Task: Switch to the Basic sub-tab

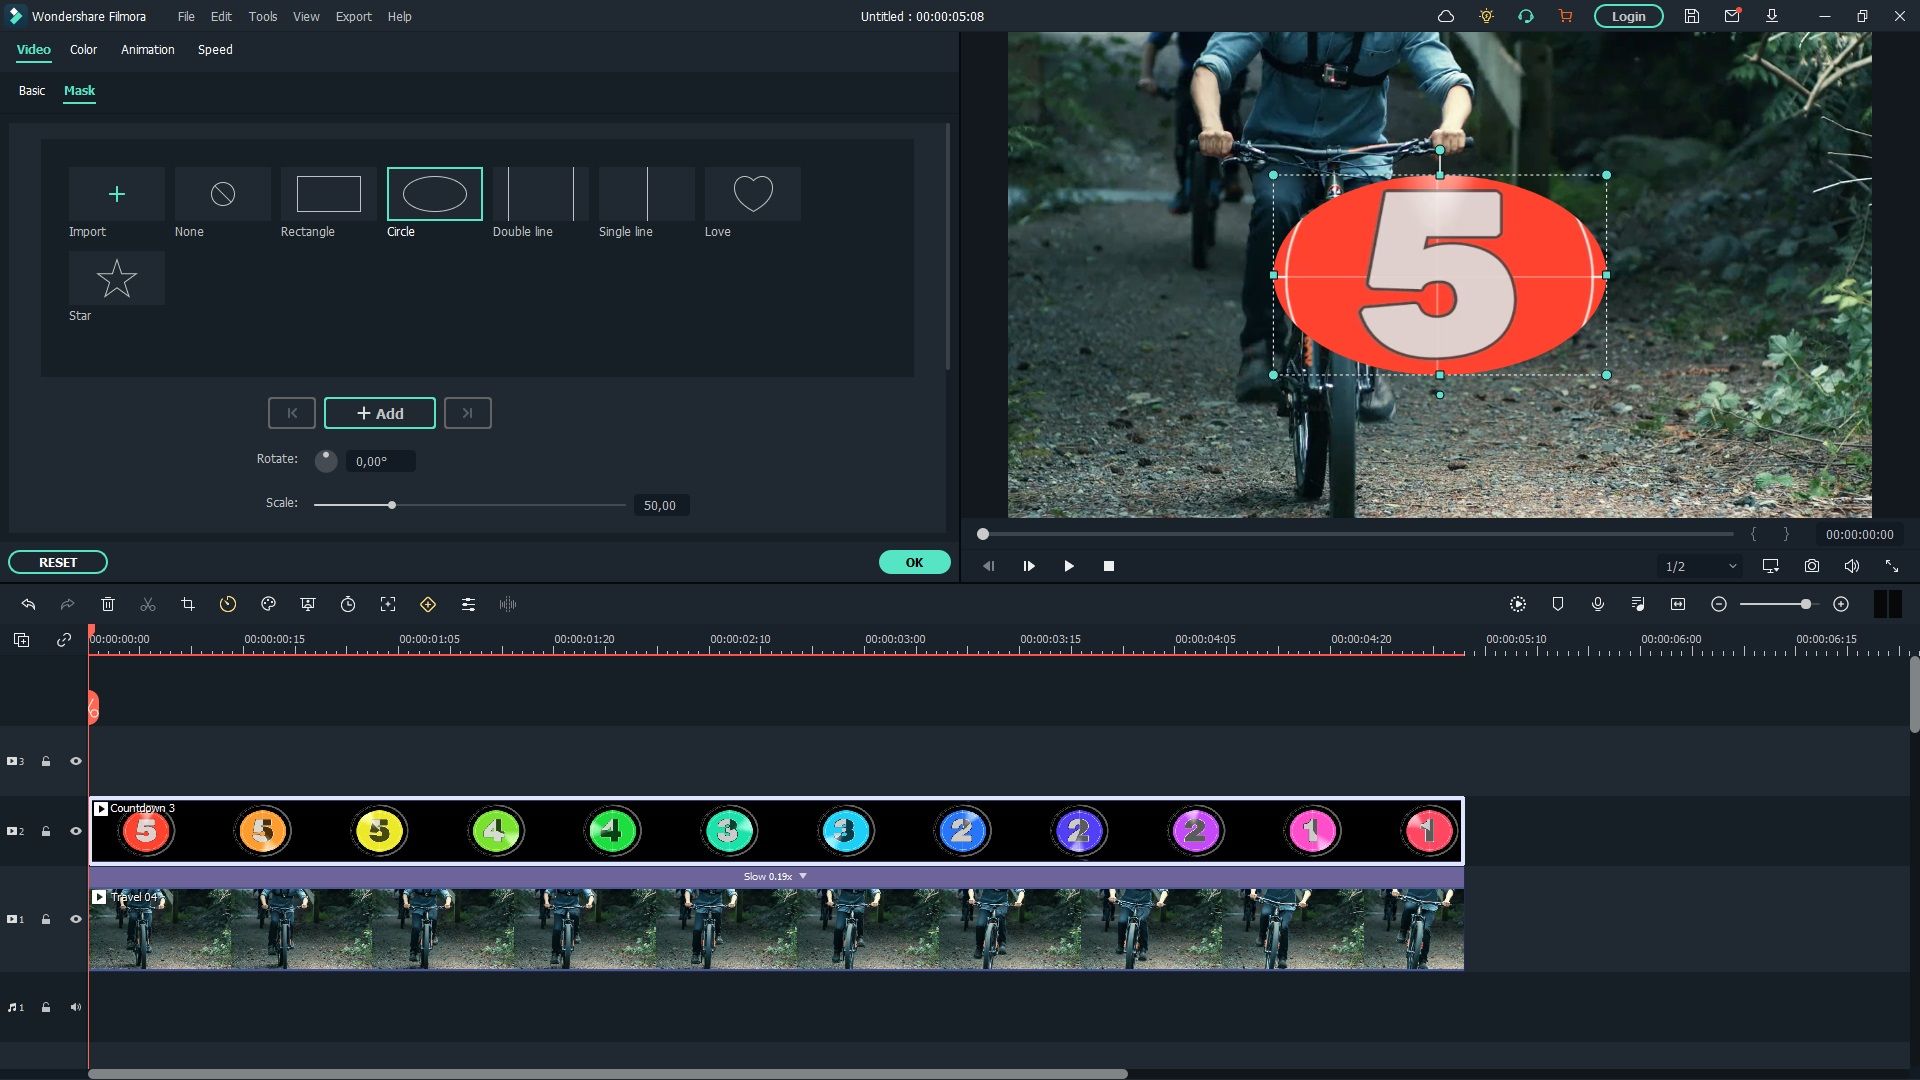Action: tap(32, 90)
